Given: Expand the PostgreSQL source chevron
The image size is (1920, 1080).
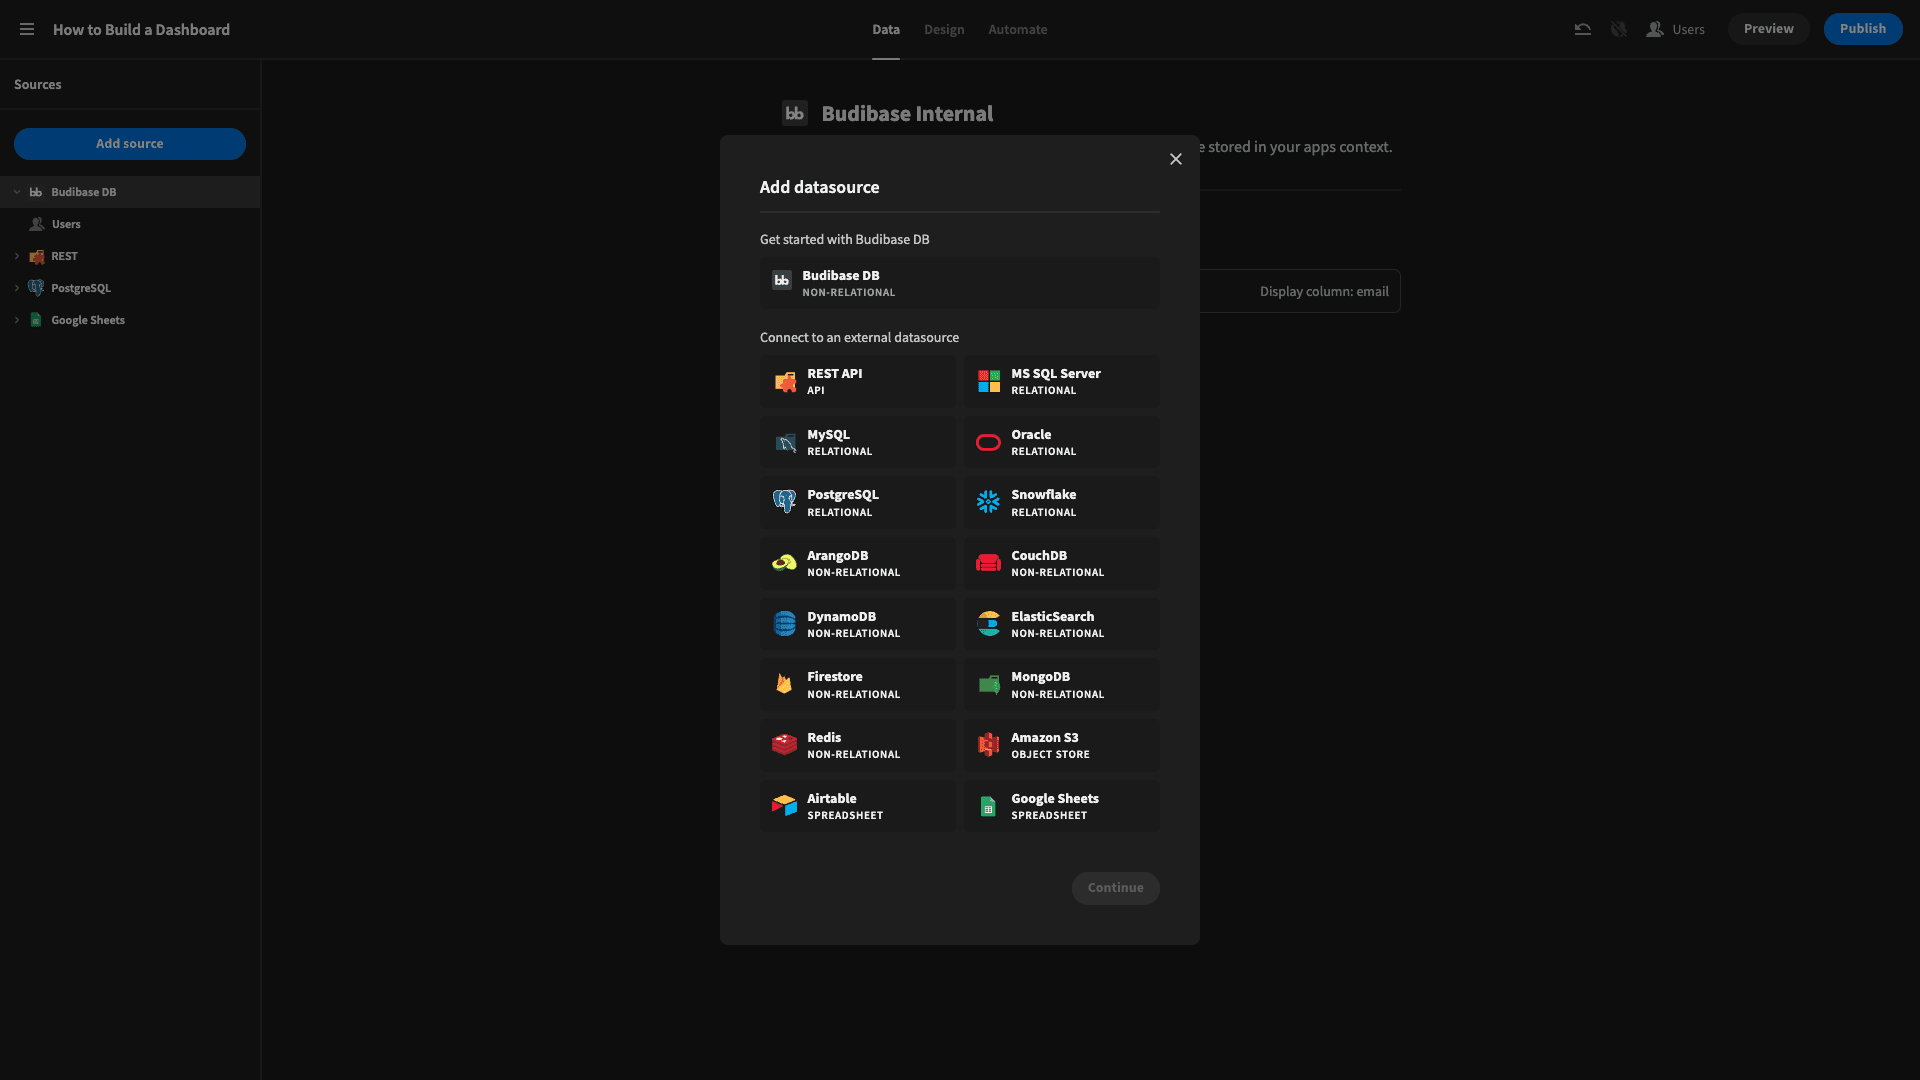Looking at the screenshot, I should click(x=17, y=288).
